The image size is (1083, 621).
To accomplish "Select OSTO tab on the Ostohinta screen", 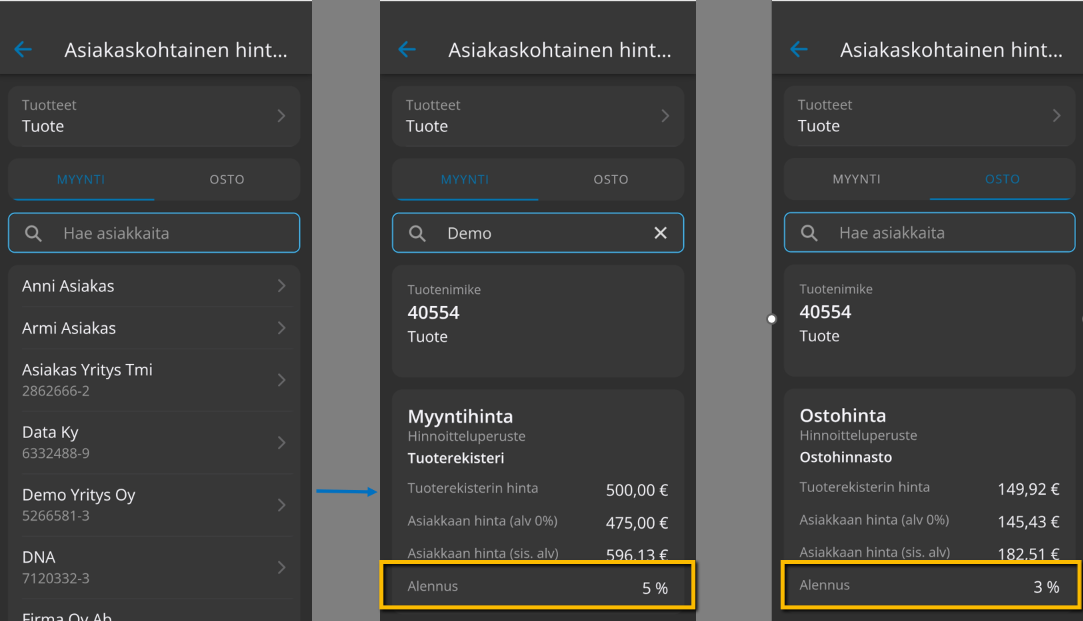I will (x=1002, y=179).
